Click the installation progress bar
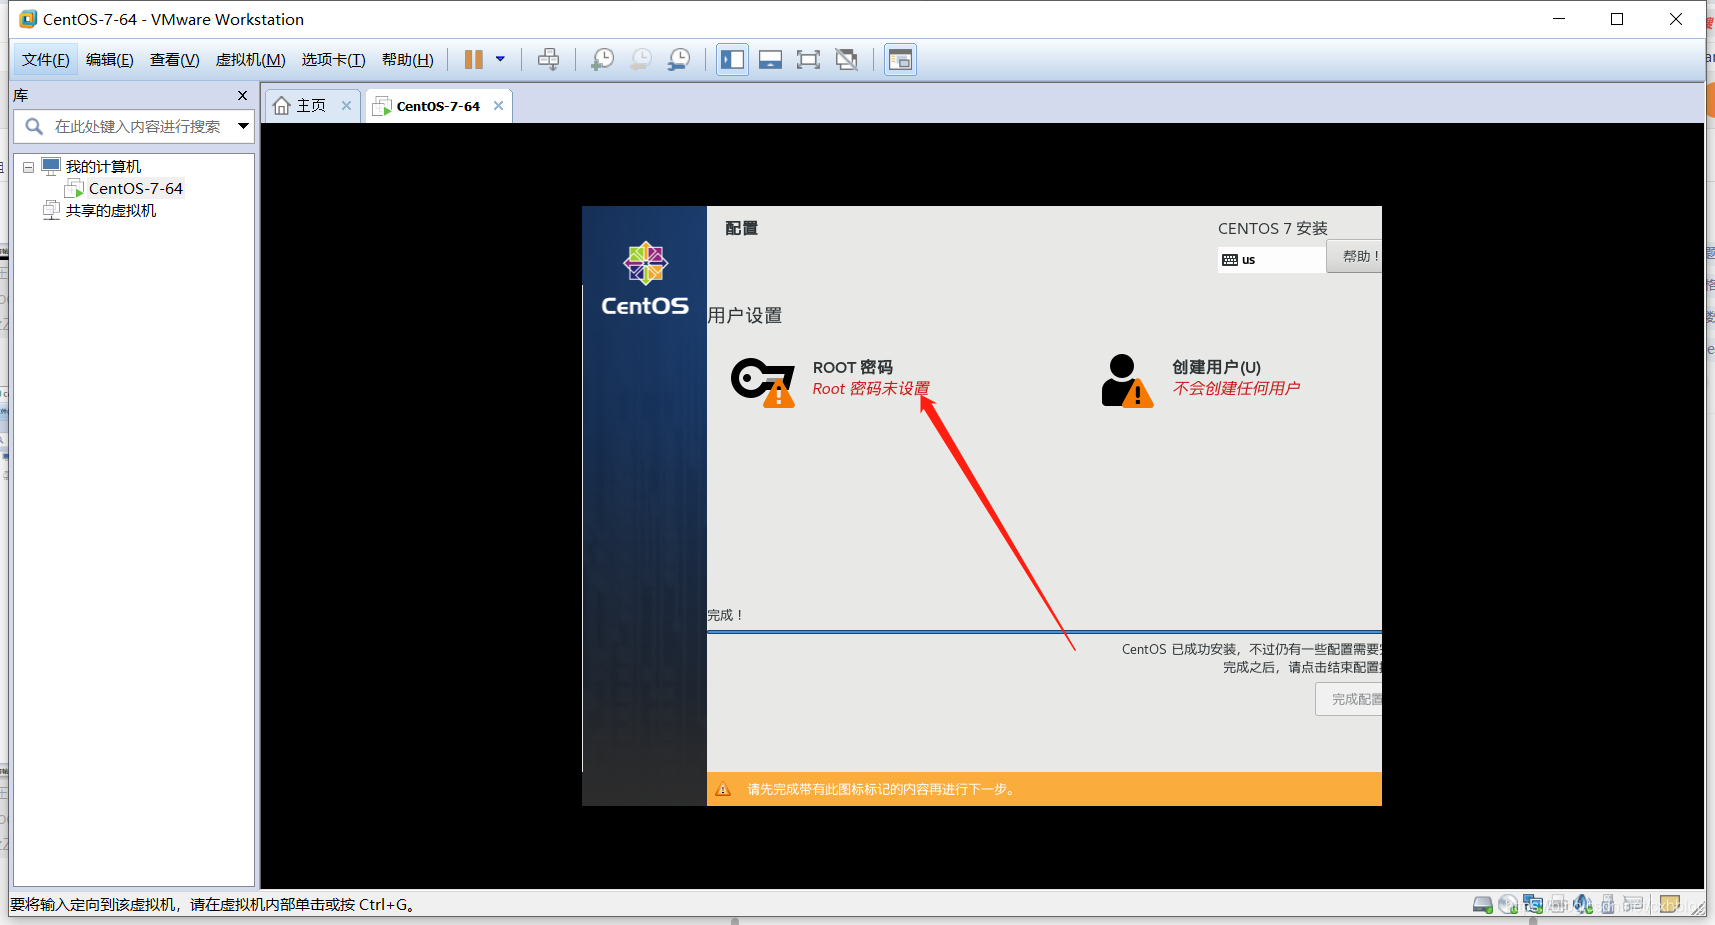 tap(1044, 632)
